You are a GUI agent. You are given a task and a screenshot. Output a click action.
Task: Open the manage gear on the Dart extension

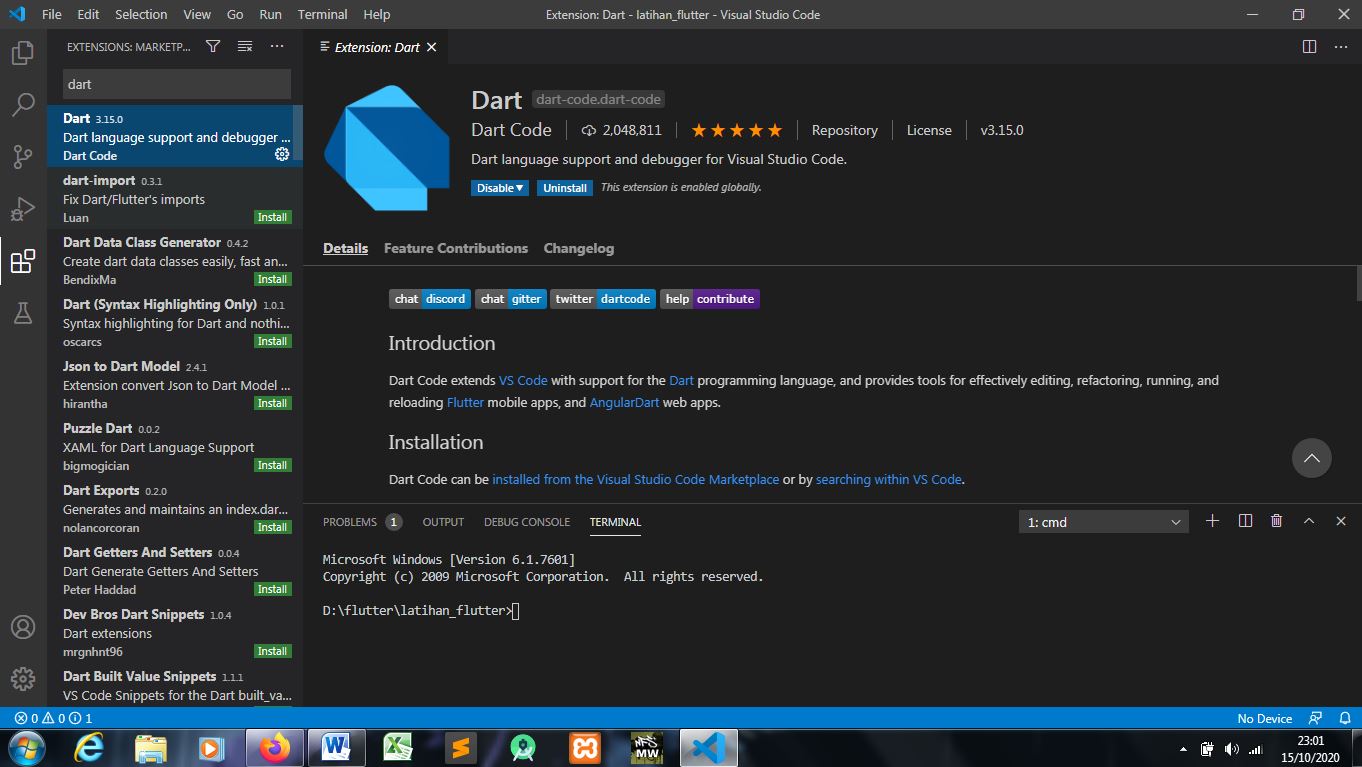coord(282,155)
